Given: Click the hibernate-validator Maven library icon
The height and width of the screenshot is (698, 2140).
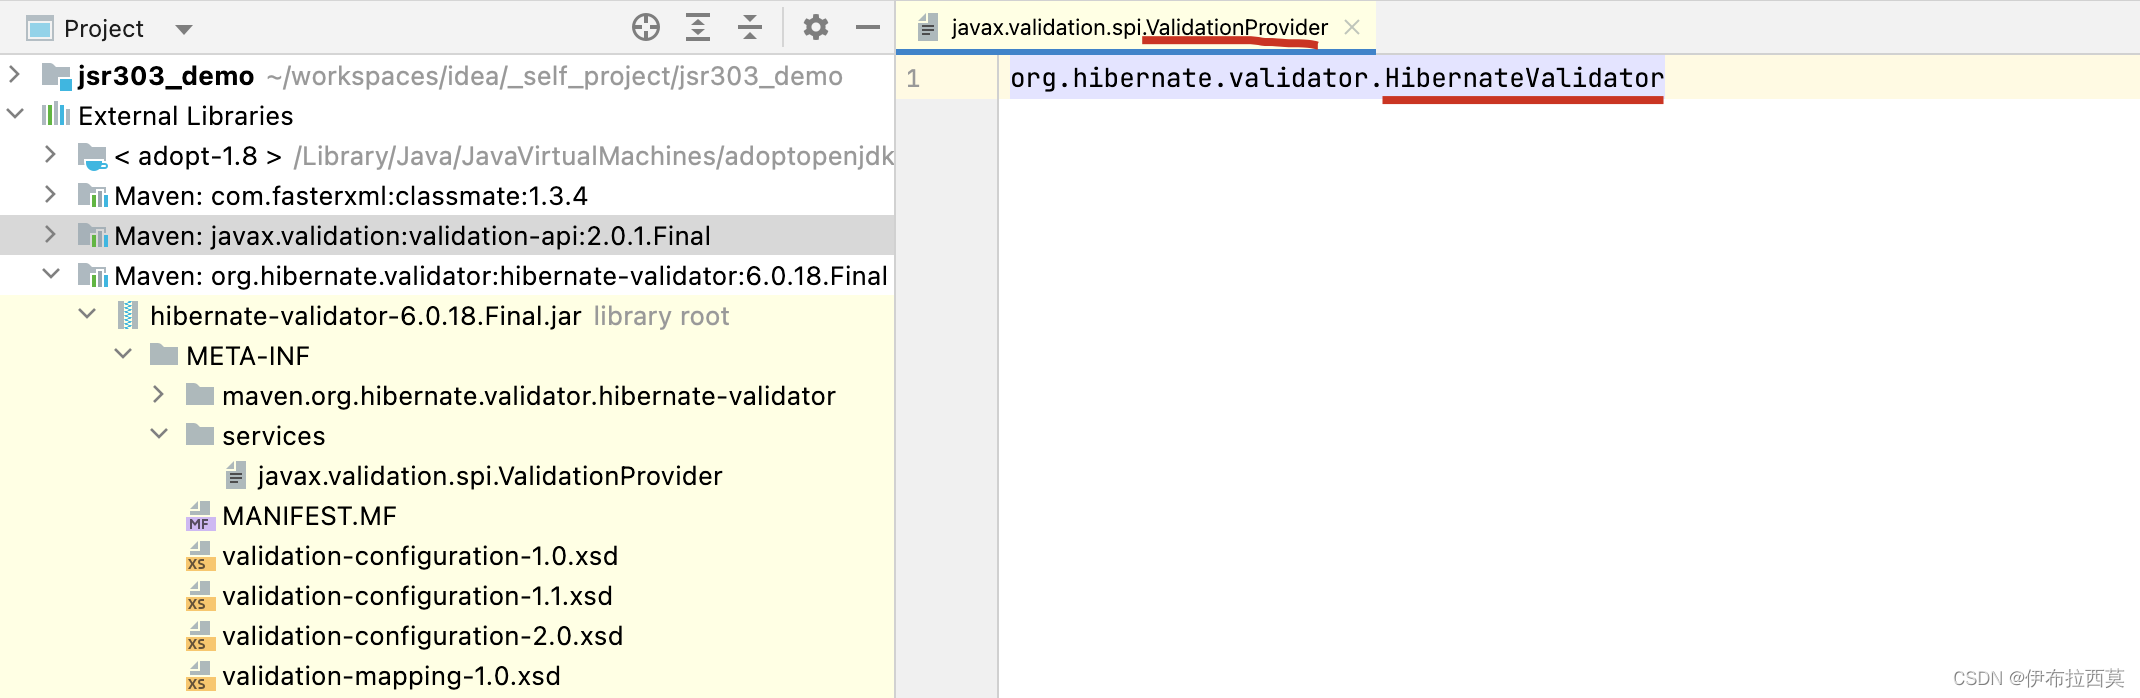Looking at the screenshot, I should (93, 275).
